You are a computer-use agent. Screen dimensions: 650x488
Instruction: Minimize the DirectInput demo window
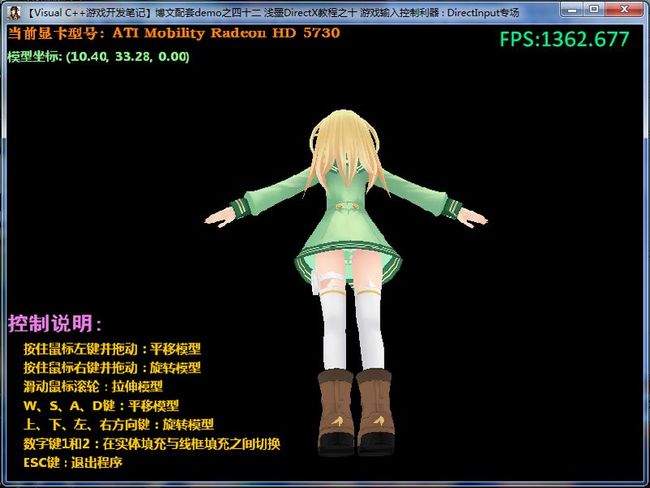(572, 9)
